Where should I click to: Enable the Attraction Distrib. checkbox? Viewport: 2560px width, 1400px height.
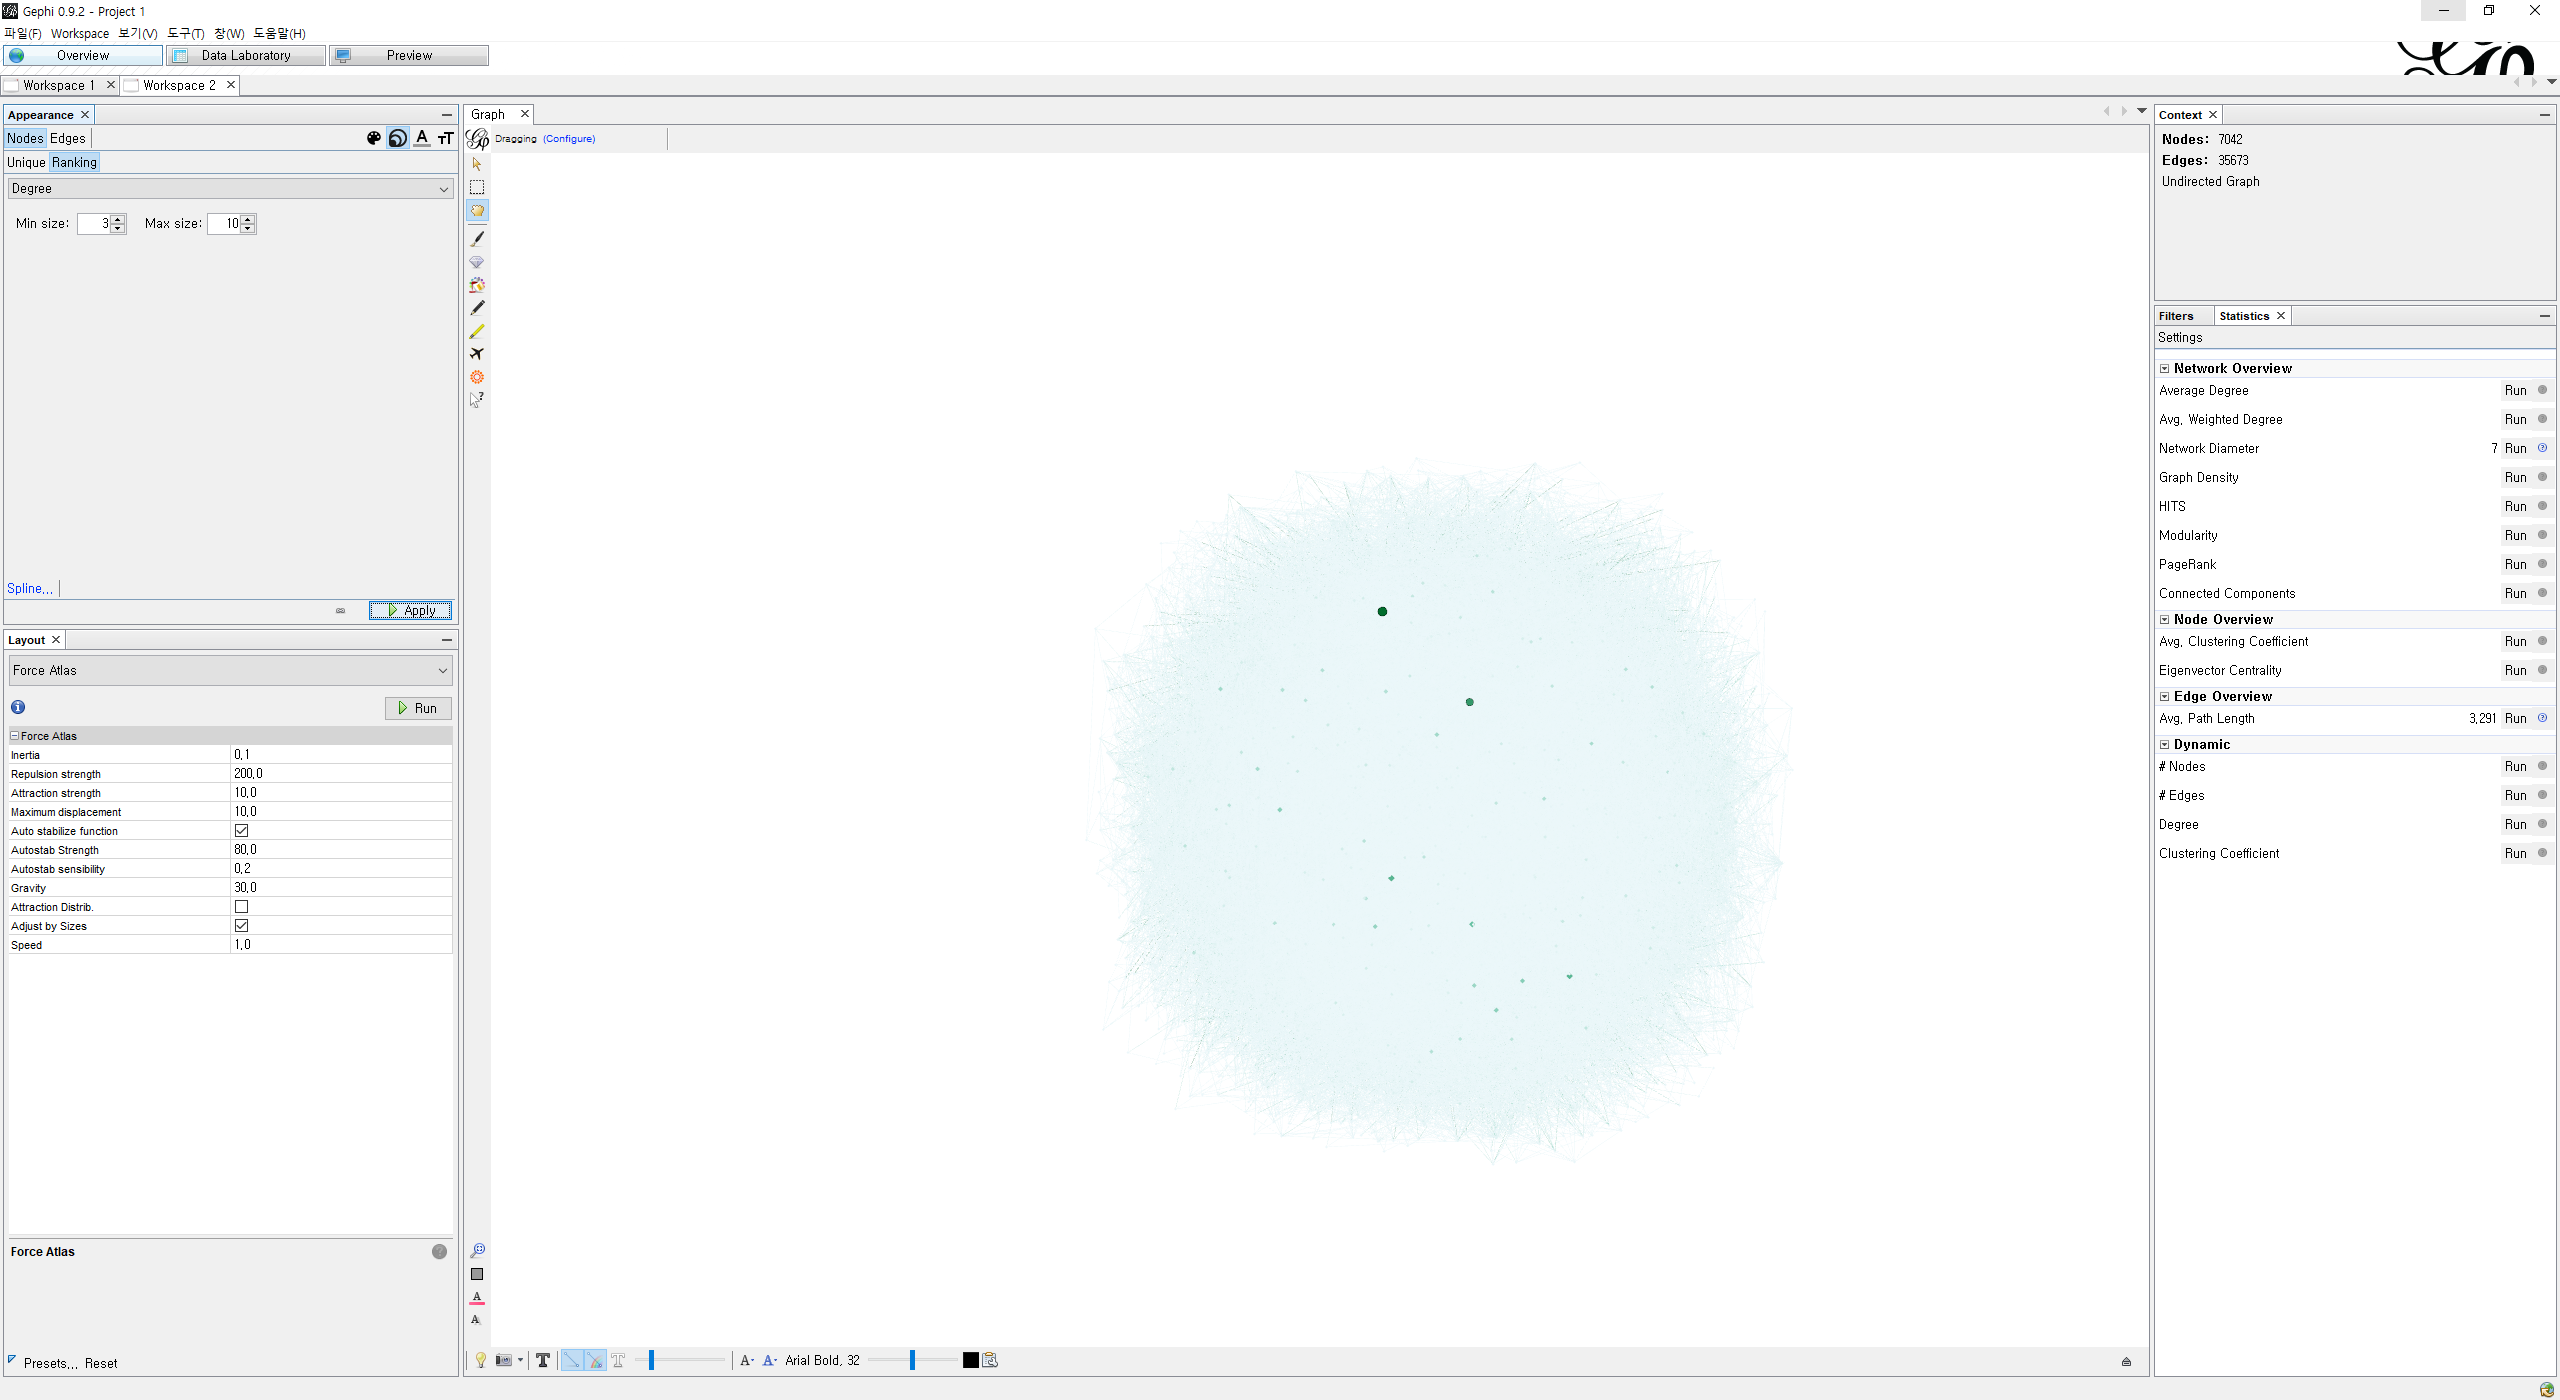coord(241,907)
